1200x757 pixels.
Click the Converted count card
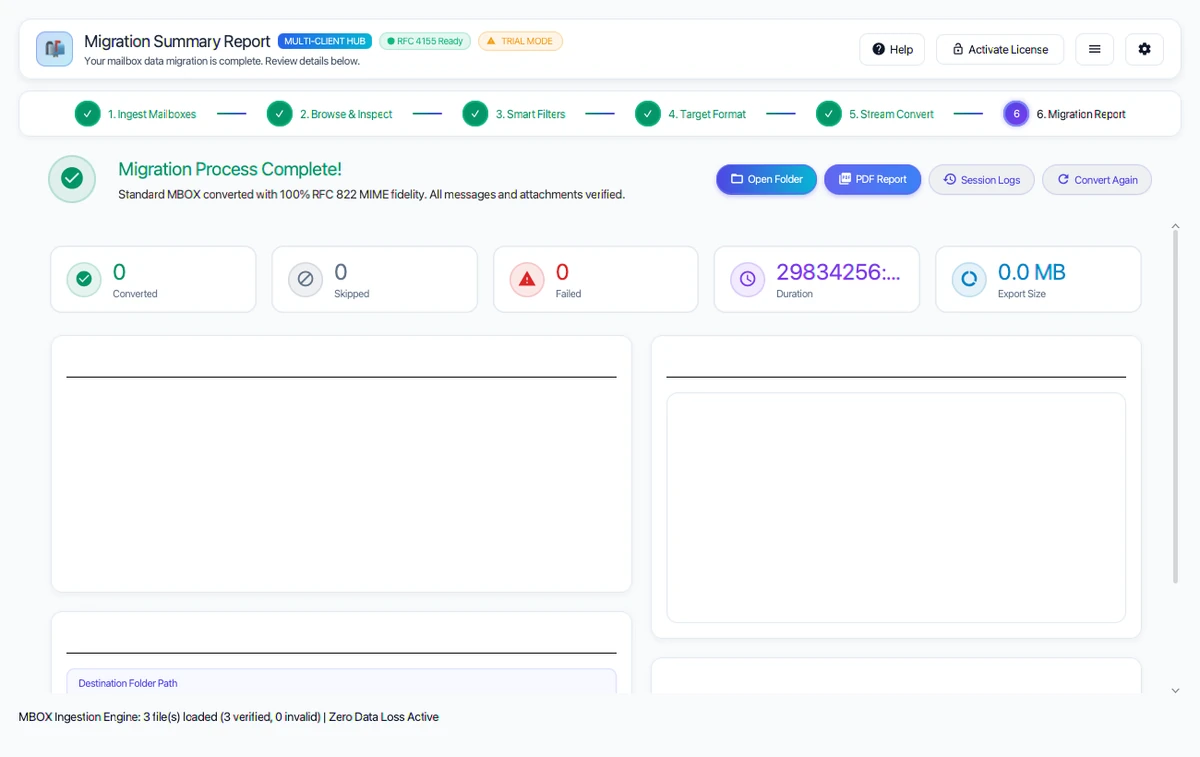153,279
